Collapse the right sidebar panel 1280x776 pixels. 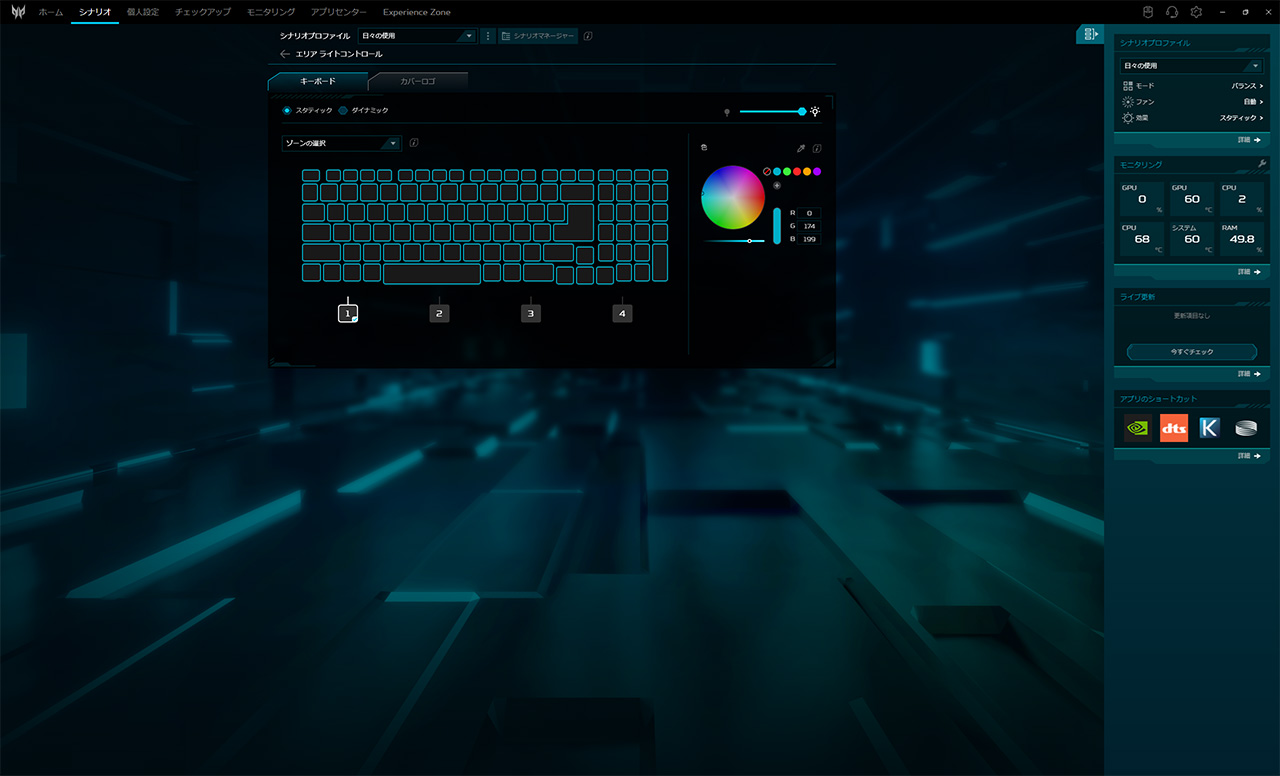pyautogui.click(x=1089, y=34)
